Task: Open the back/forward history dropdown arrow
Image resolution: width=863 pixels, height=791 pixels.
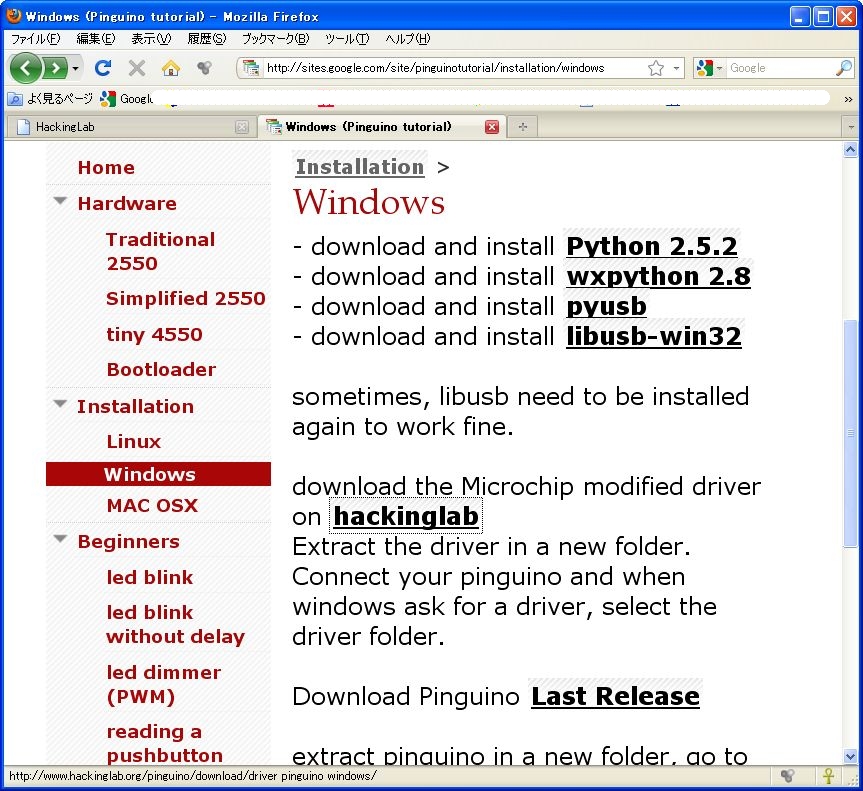Action: (75, 68)
